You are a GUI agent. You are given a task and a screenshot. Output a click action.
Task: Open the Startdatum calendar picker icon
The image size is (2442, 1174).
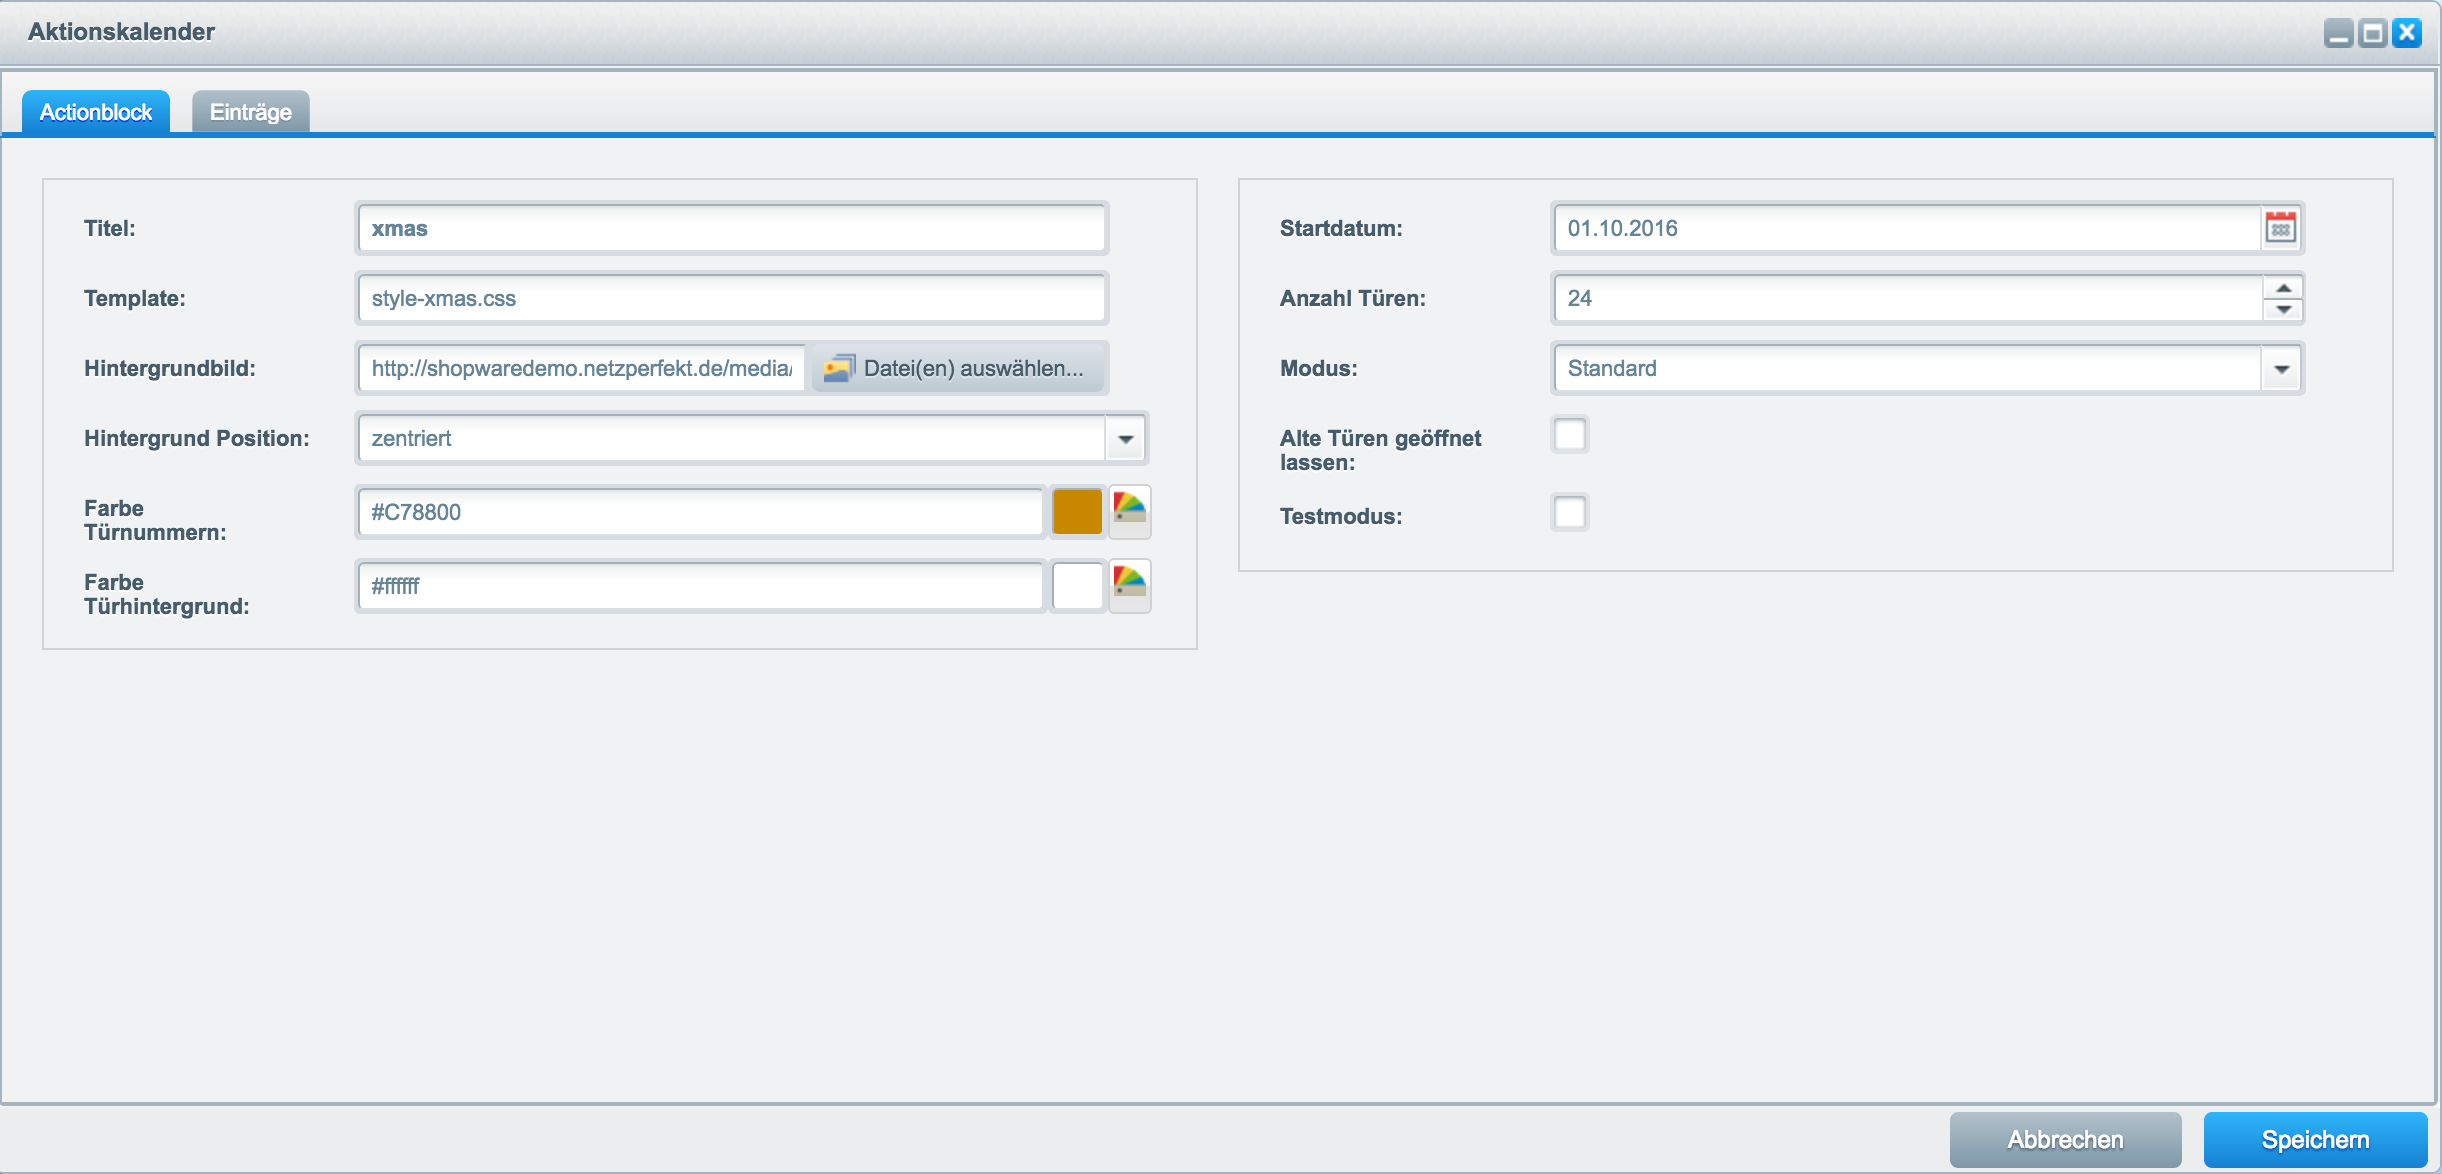[x=2281, y=228]
